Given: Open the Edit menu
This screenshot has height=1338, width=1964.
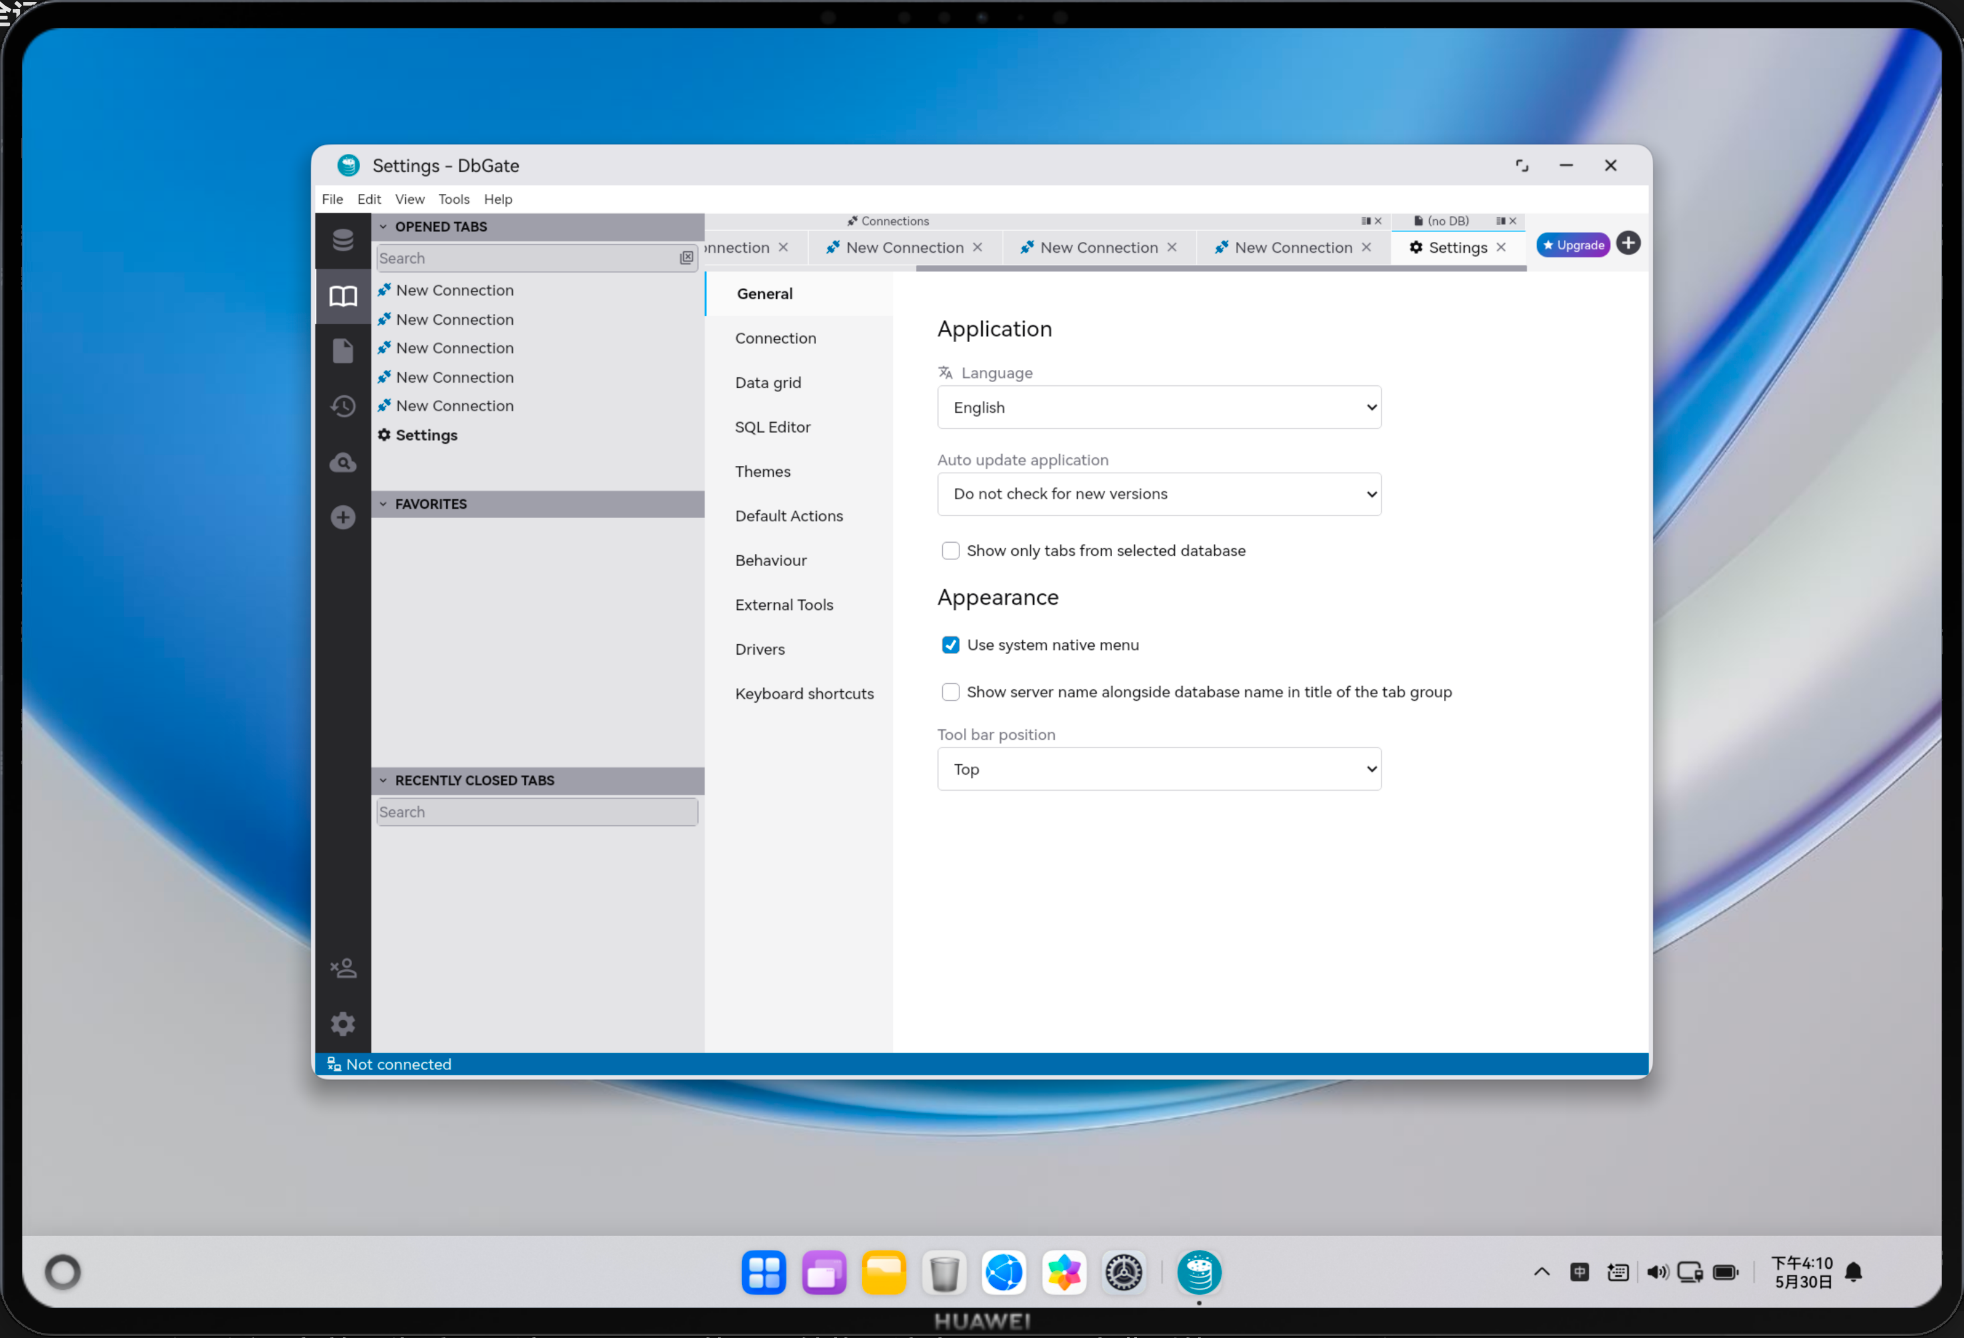Looking at the screenshot, I should point(369,199).
